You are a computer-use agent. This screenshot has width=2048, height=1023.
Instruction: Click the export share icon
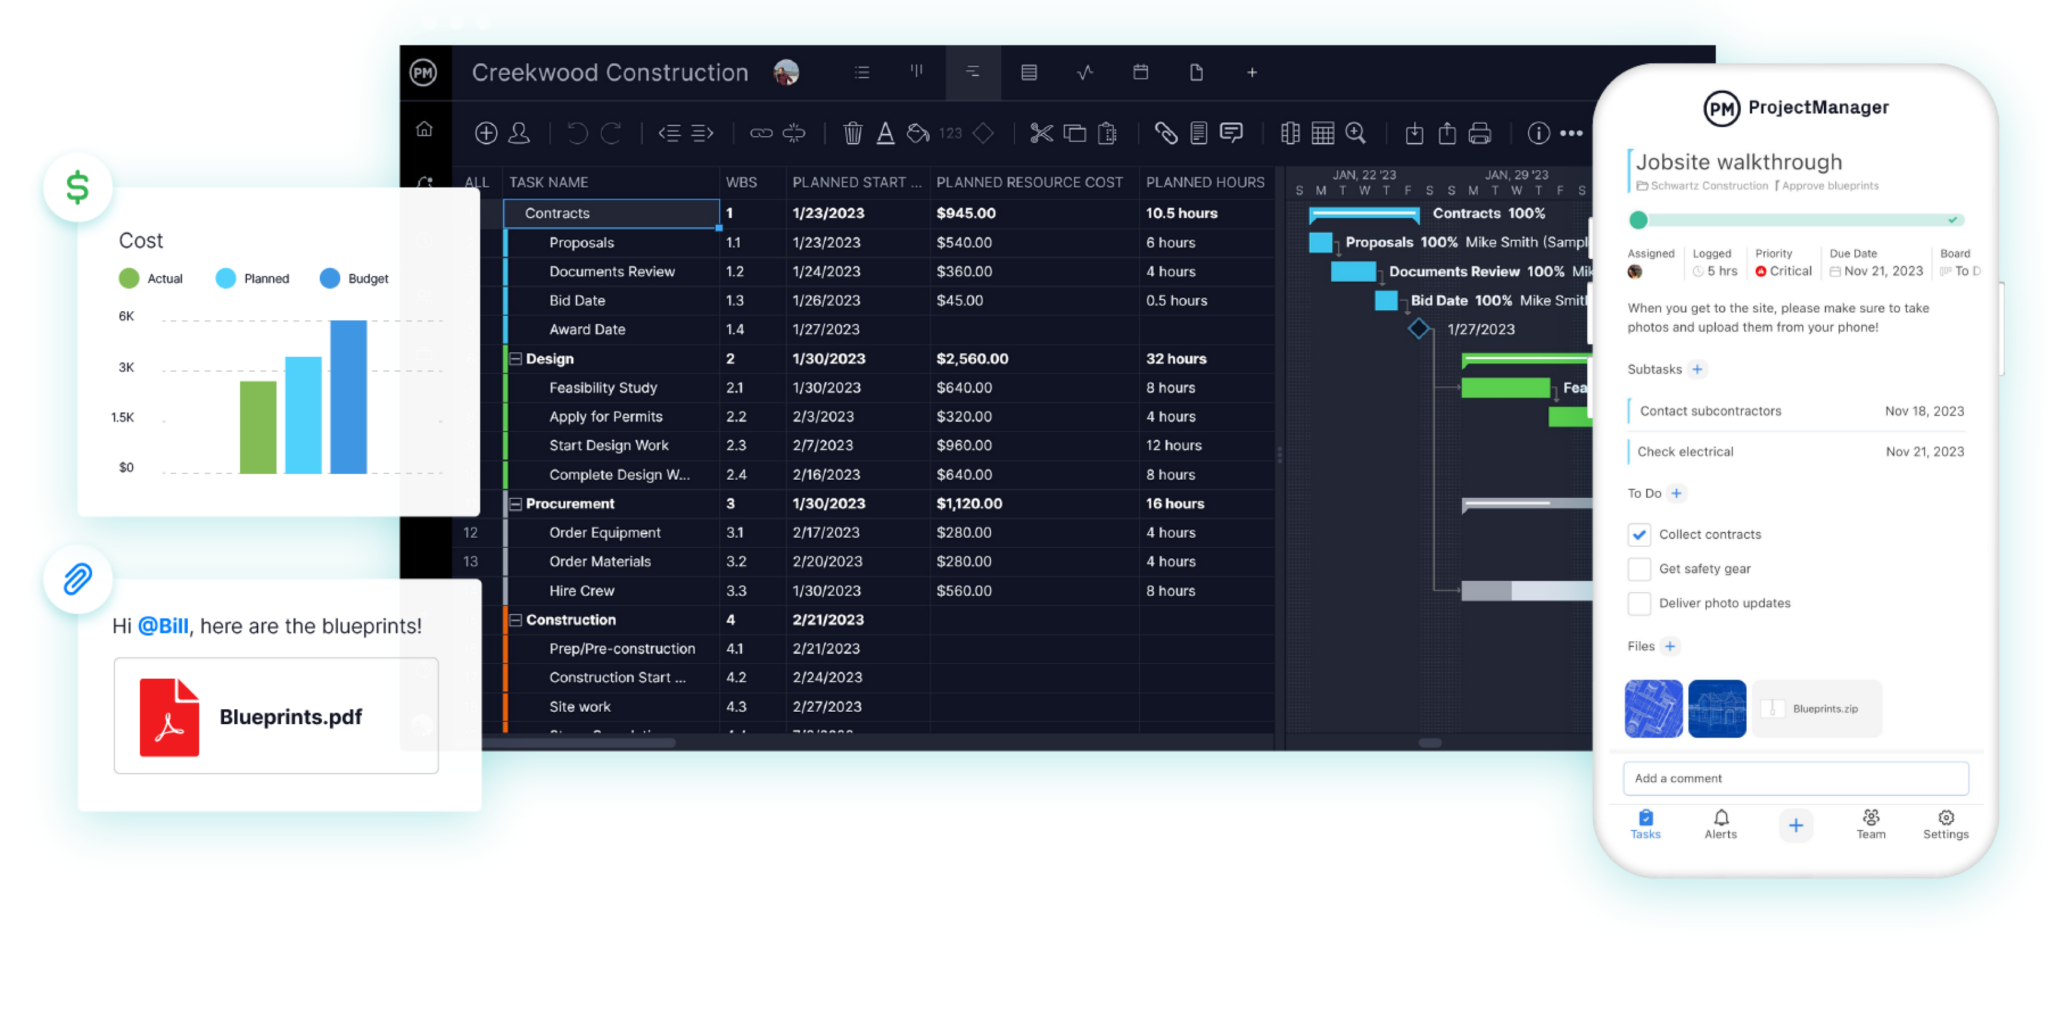[1447, 133]
